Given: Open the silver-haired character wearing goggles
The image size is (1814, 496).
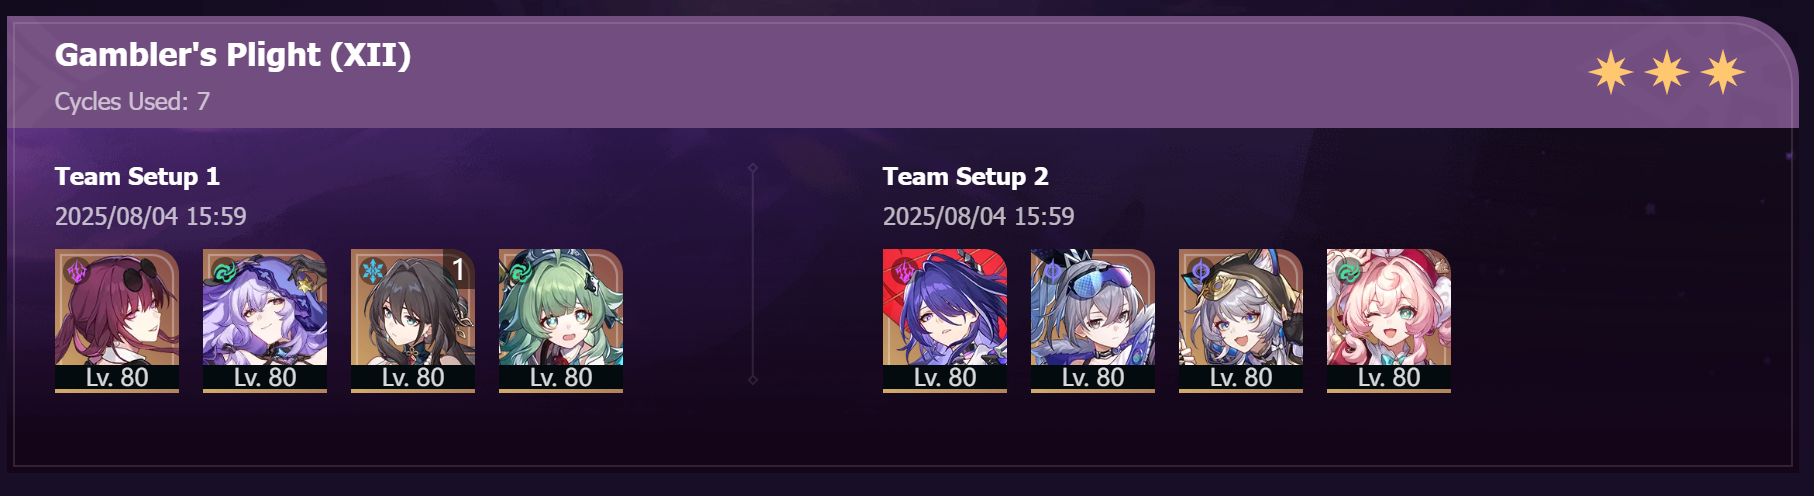Looking at the screenshot, I should pos(1093,320).
